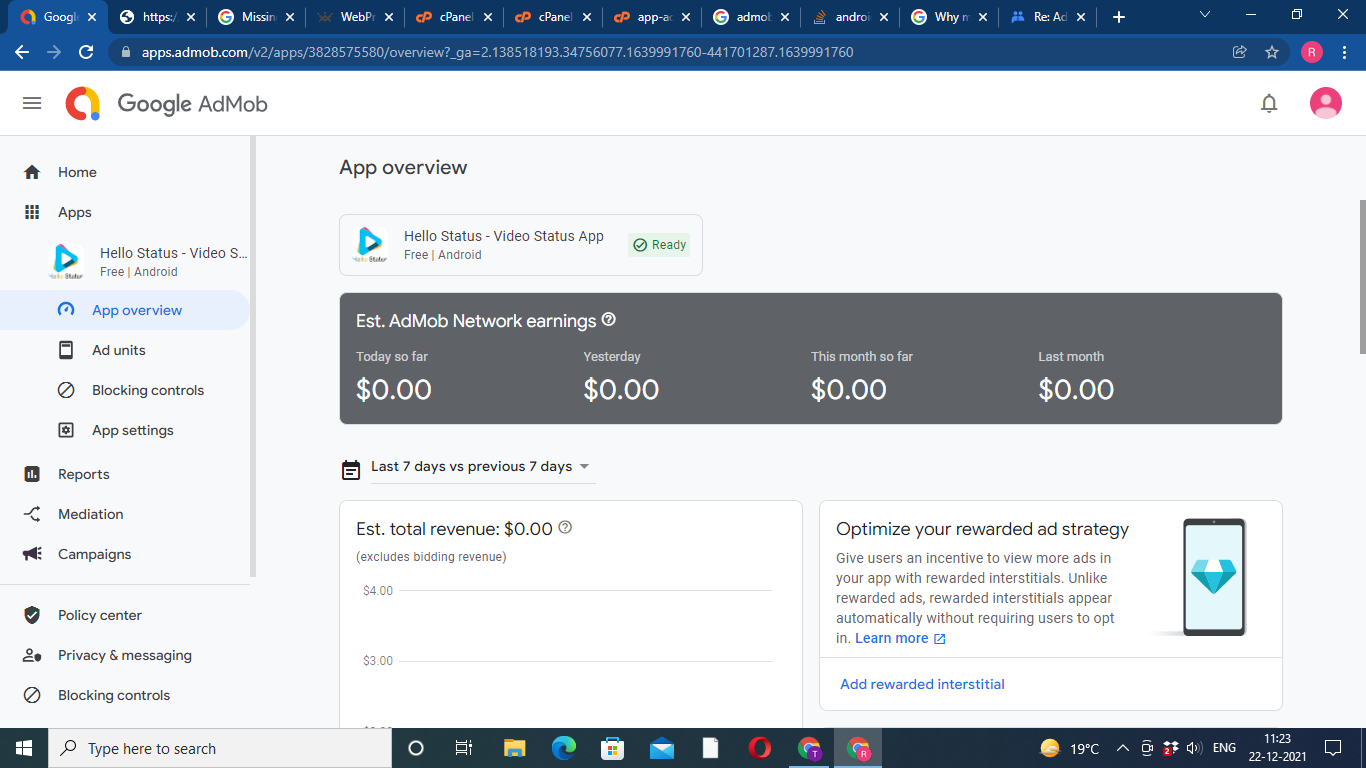The width and height of the screenshot is (1366, 768).
Task: Reload the page in Chrome
Action: click(86, 52)
